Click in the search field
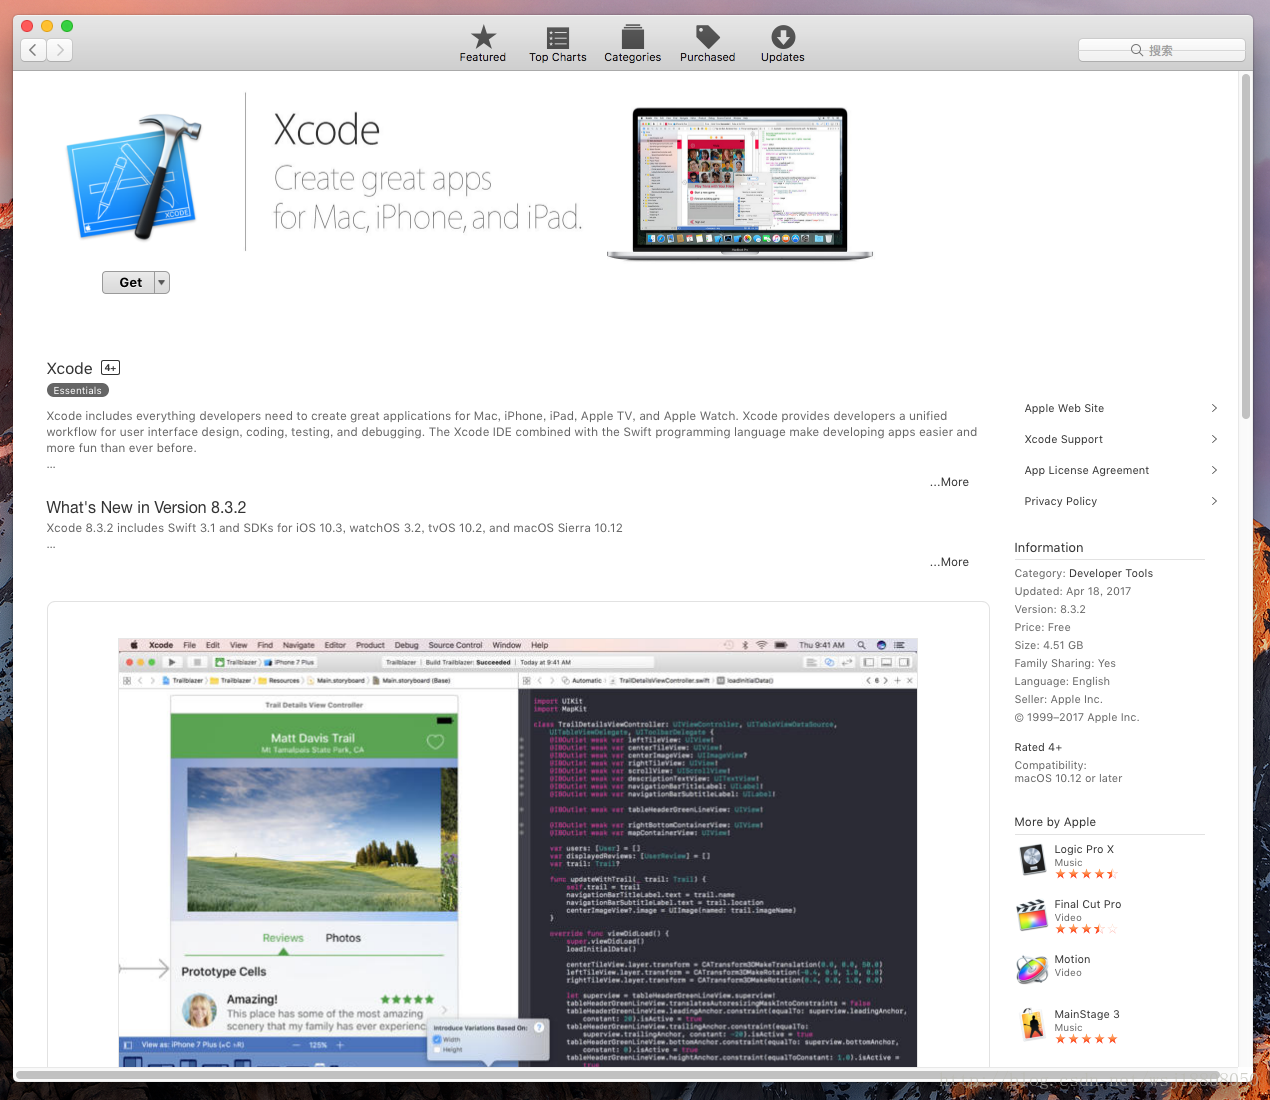 coord(1162,50)
